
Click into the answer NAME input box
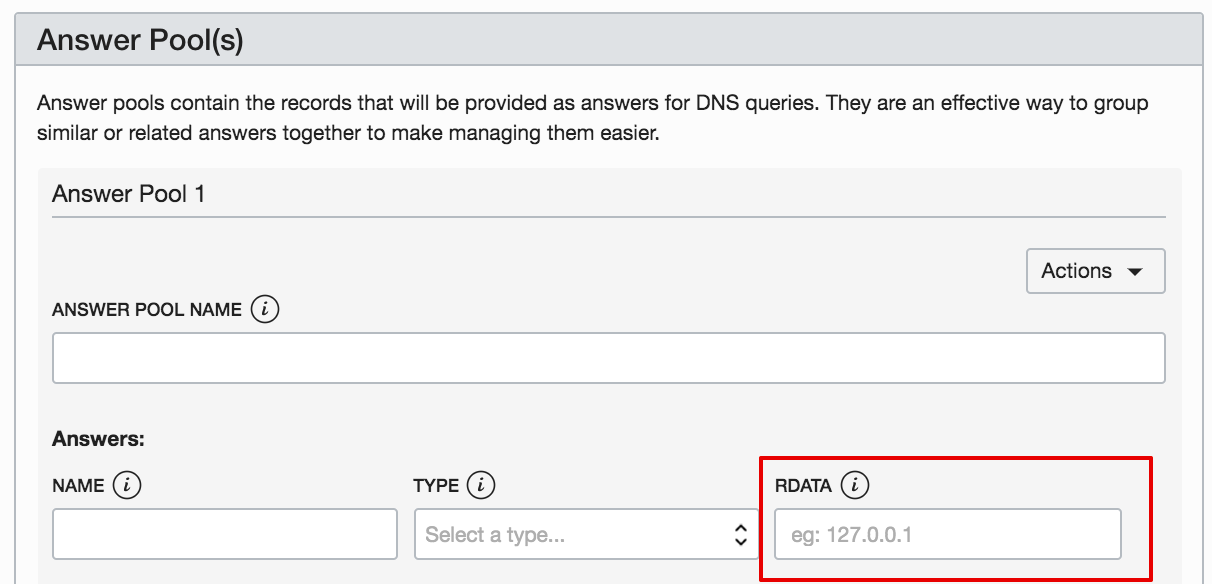(225, 535)
